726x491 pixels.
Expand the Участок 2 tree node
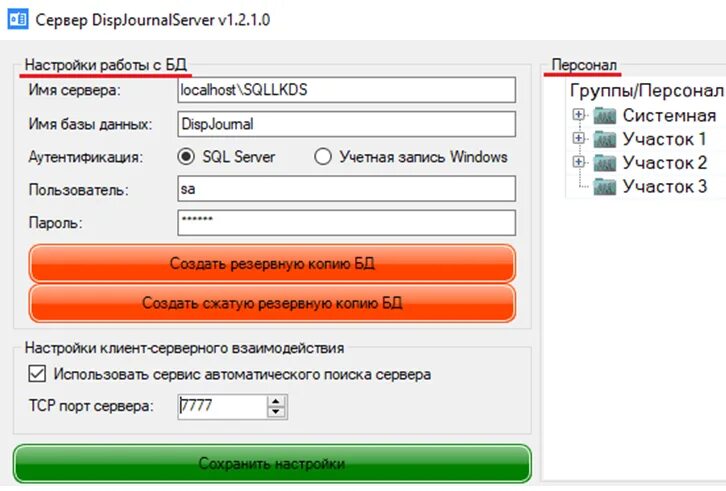(578, 161)
